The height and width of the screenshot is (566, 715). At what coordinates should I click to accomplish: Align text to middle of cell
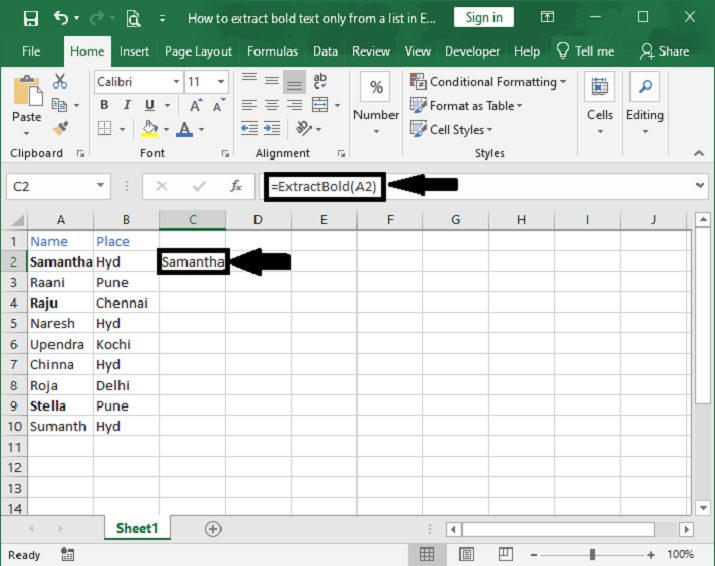pos(272,81)
